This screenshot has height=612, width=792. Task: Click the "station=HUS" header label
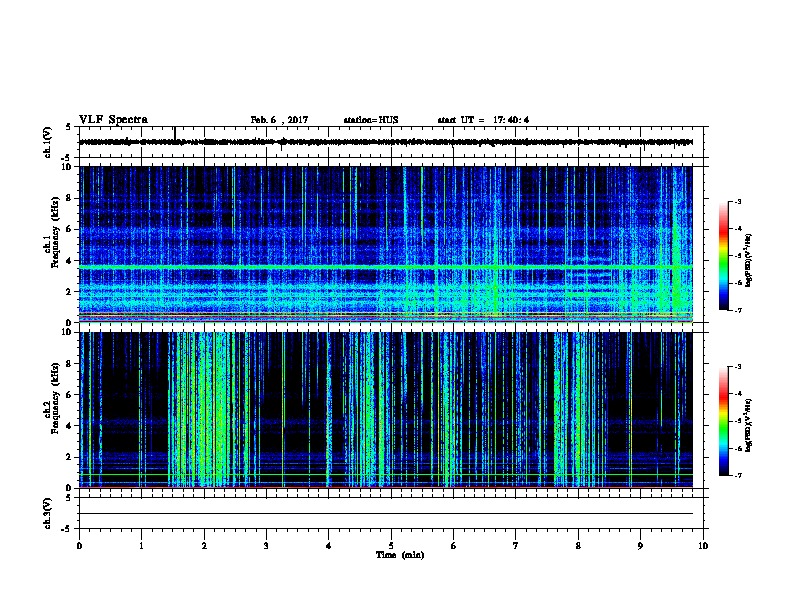point(371,120)
